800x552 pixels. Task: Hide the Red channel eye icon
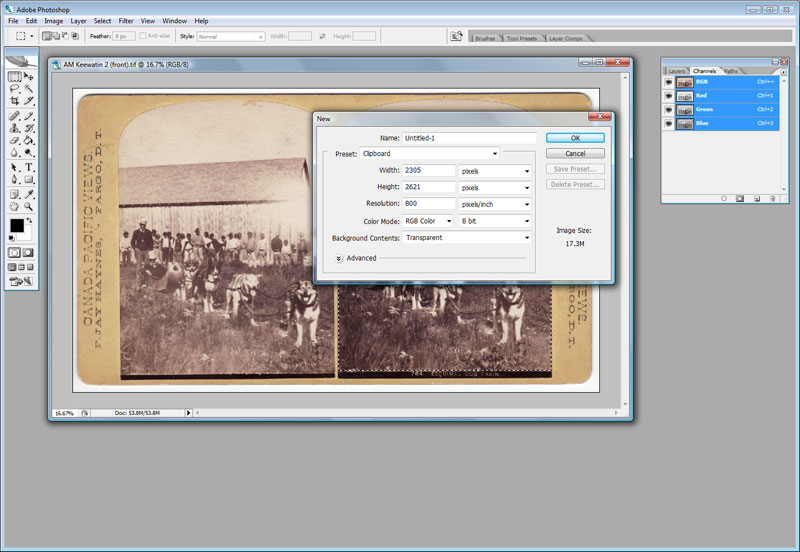[669, 96]
